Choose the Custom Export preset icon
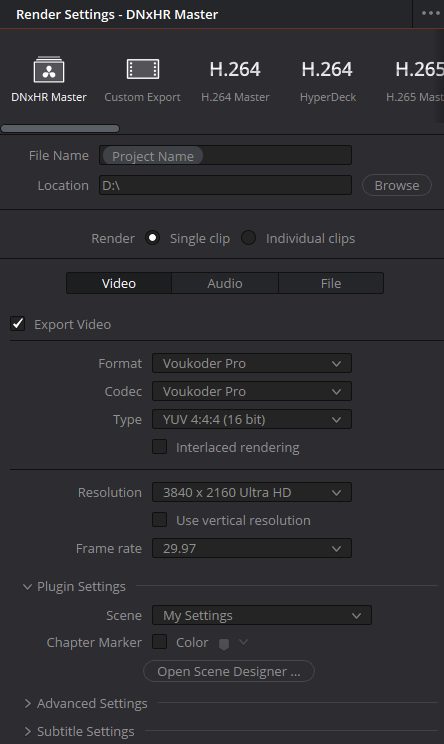444x744 pixels. tap(143, 69)
